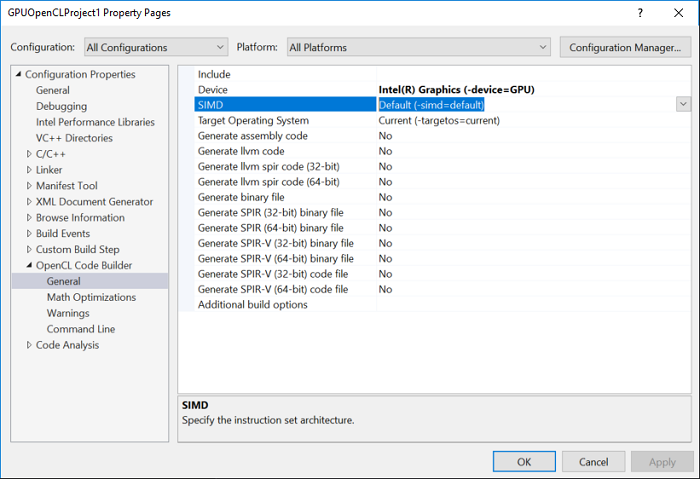Select VC++ Directories in the tree

point(74,138)
